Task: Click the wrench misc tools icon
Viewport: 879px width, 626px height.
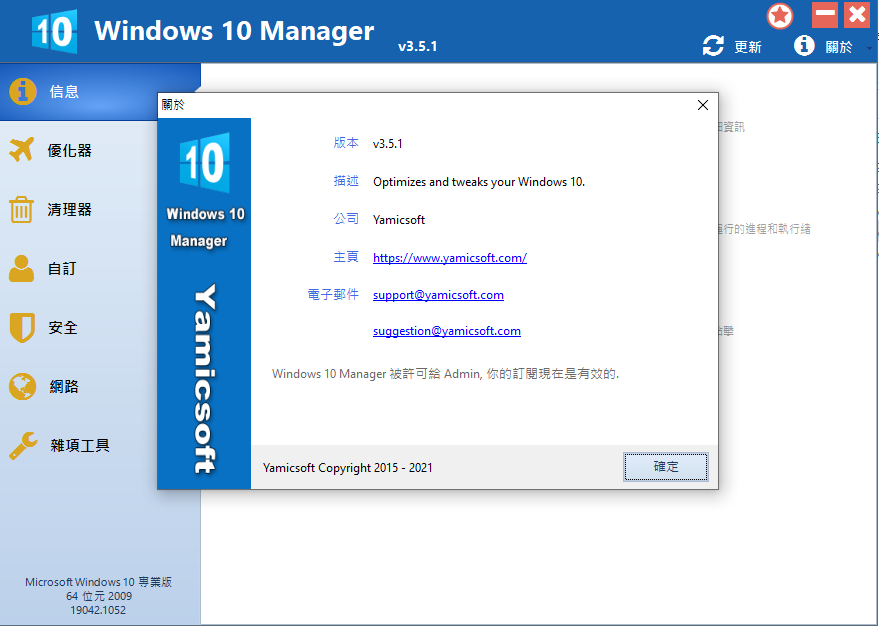Action: click(x=23, y=446)
